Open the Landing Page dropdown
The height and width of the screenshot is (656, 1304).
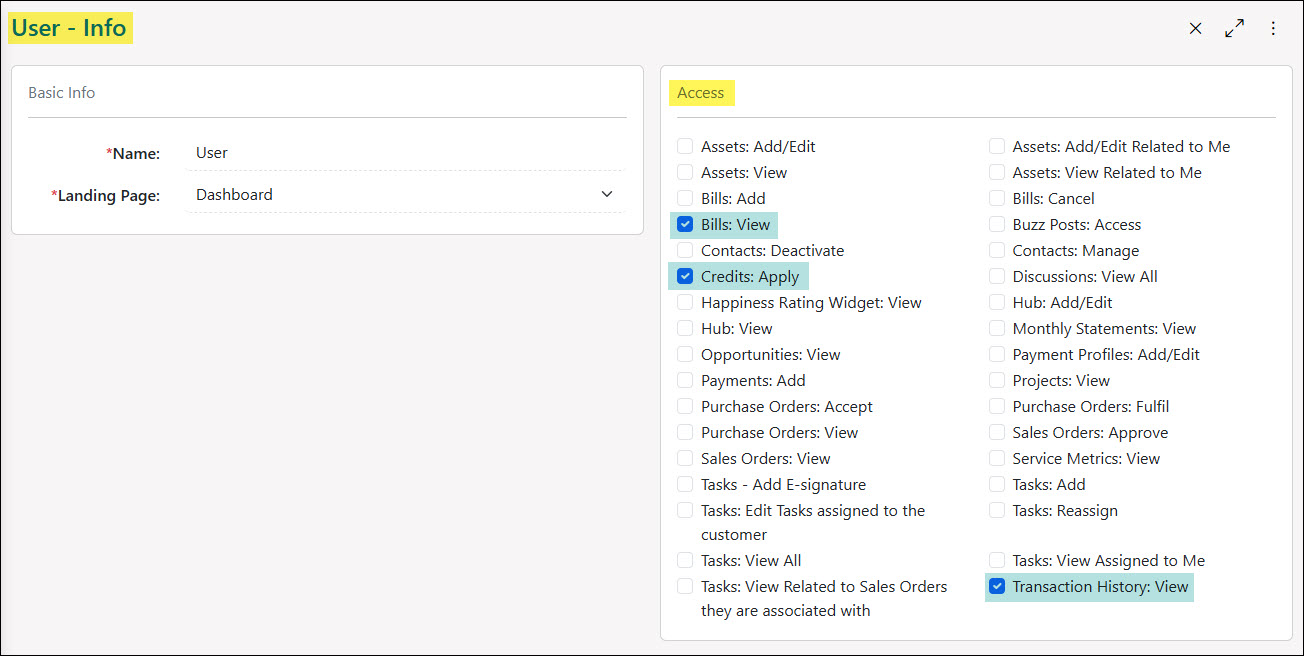tap(607, 194)
